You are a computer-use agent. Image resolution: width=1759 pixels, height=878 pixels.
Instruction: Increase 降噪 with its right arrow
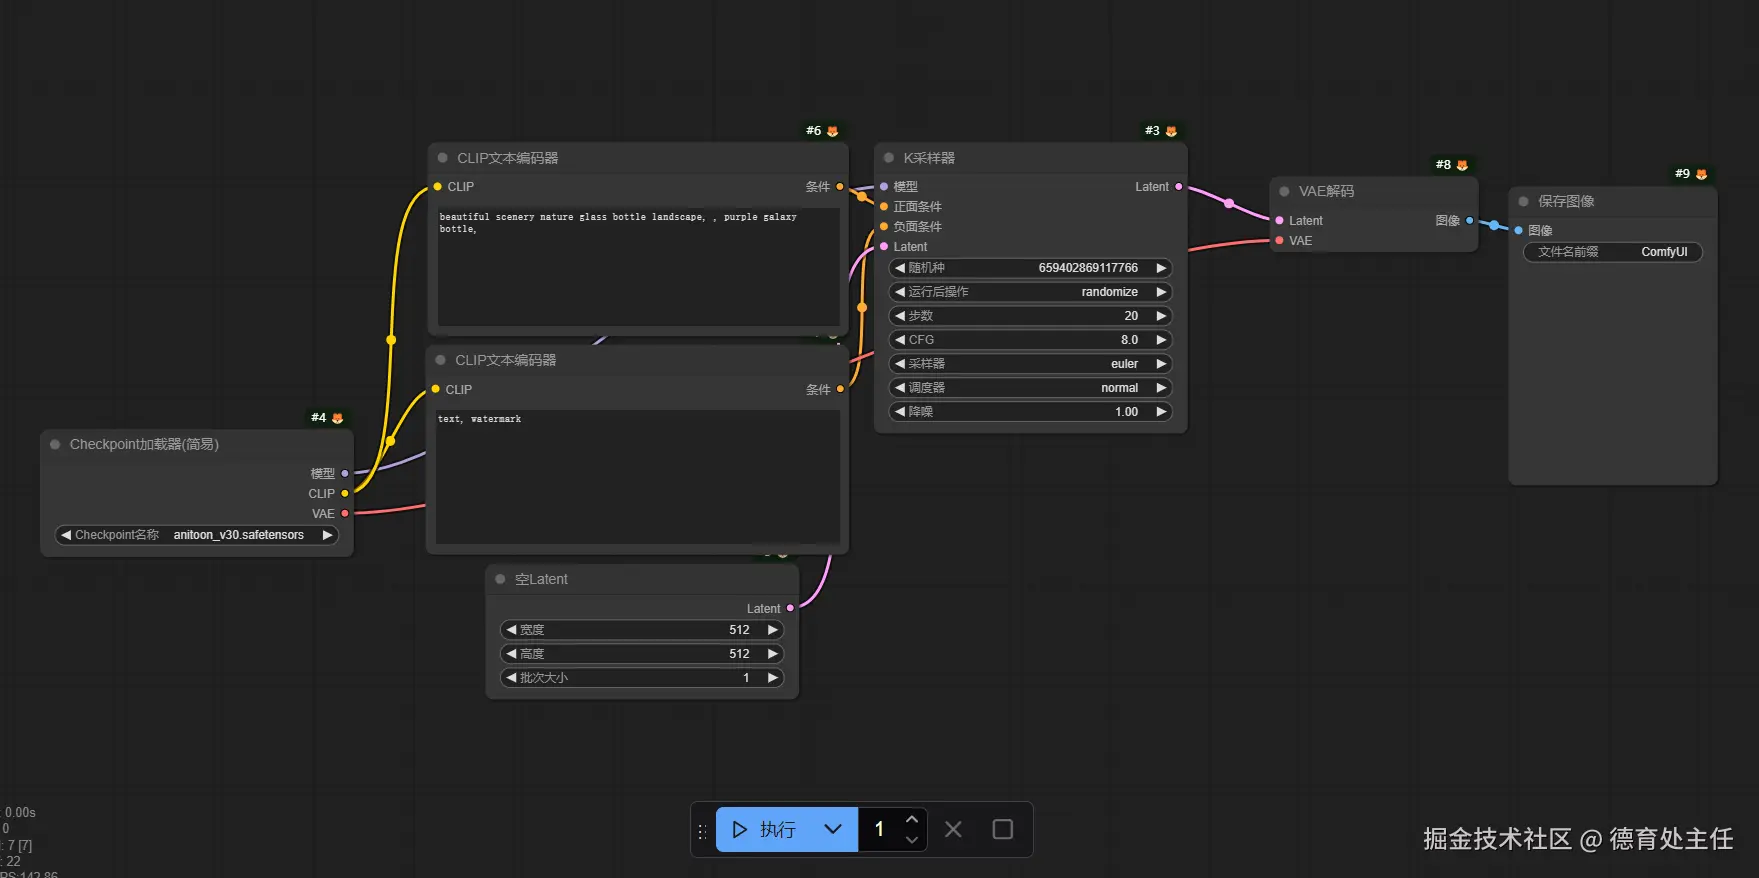click(1161, 412)
